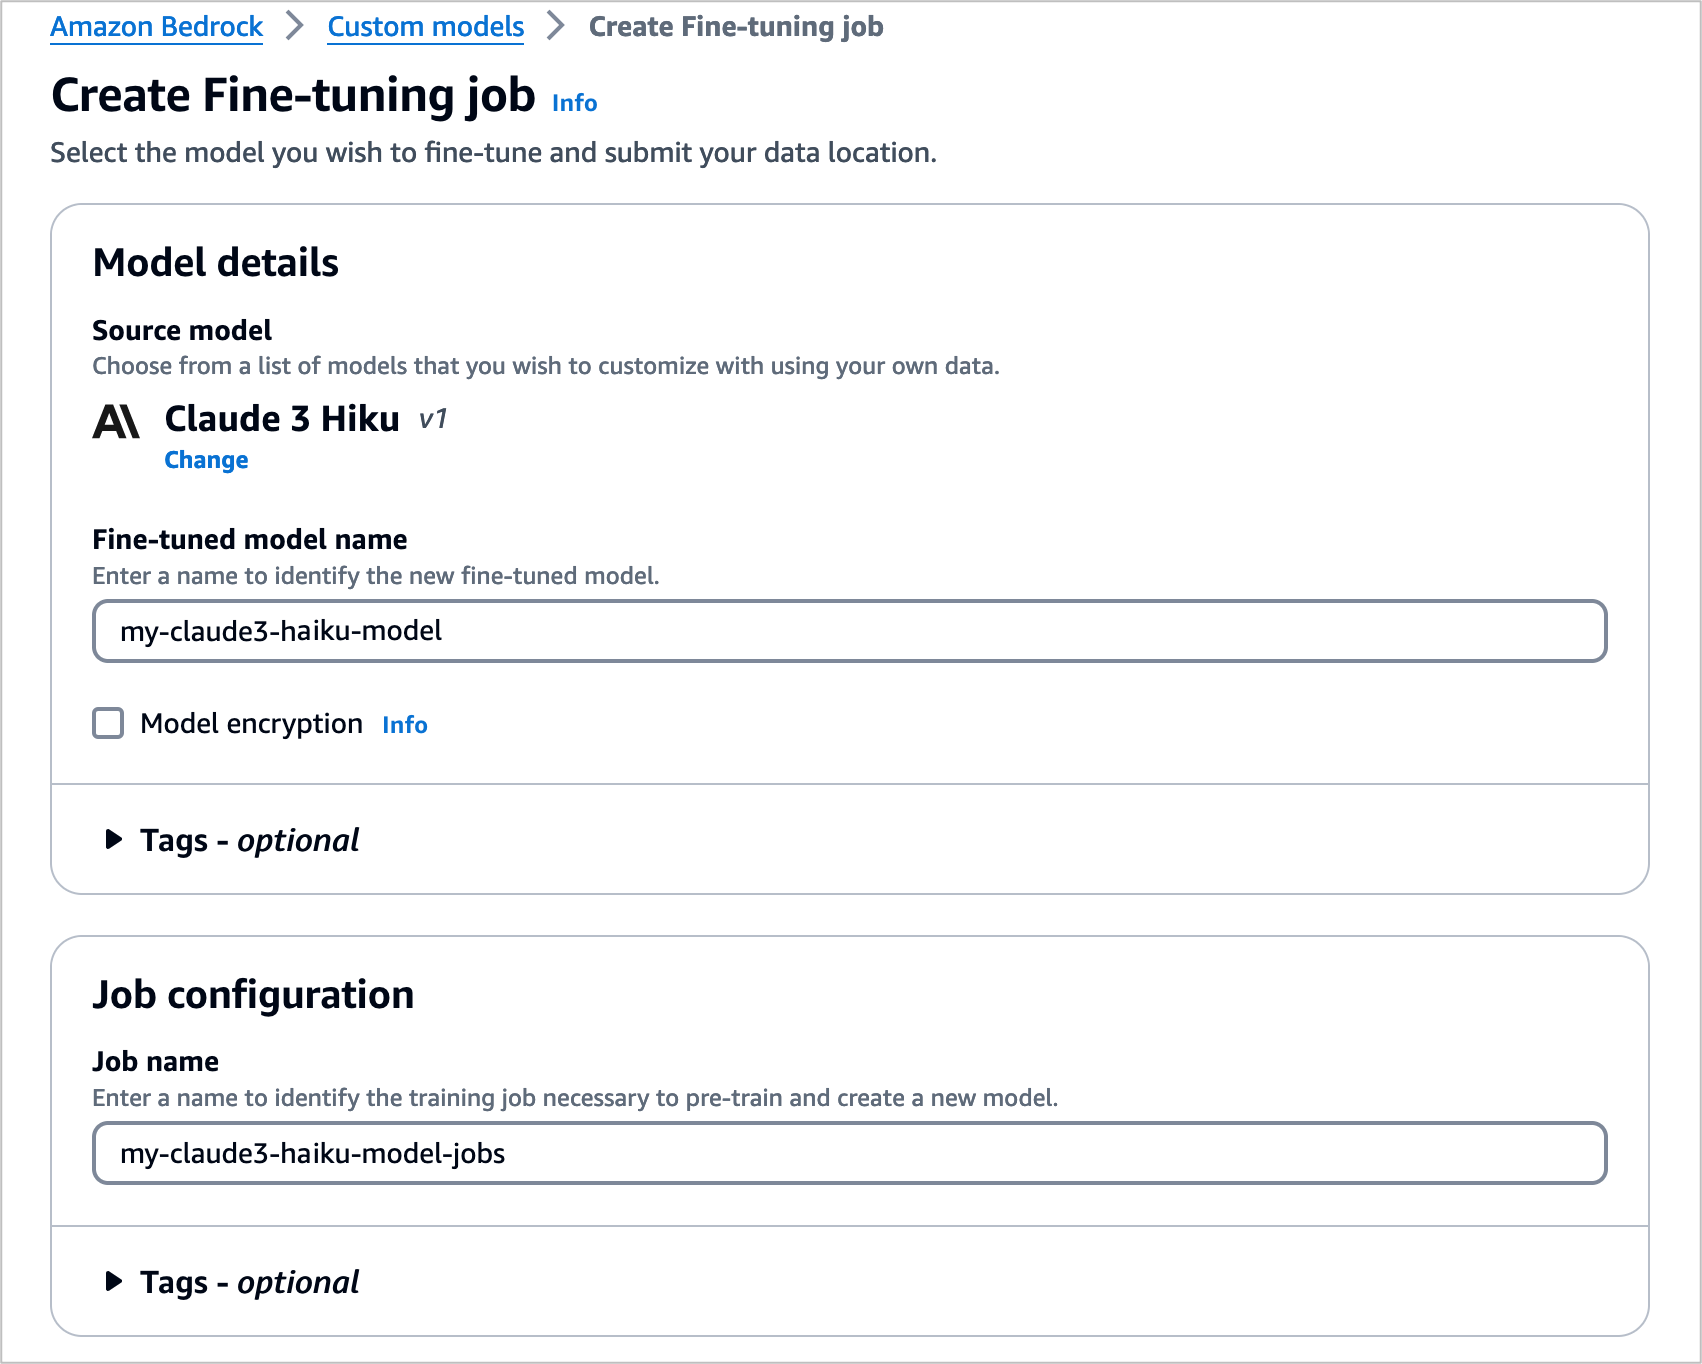
Task: Click the Source model label
Action: click(x=182, y=331)
